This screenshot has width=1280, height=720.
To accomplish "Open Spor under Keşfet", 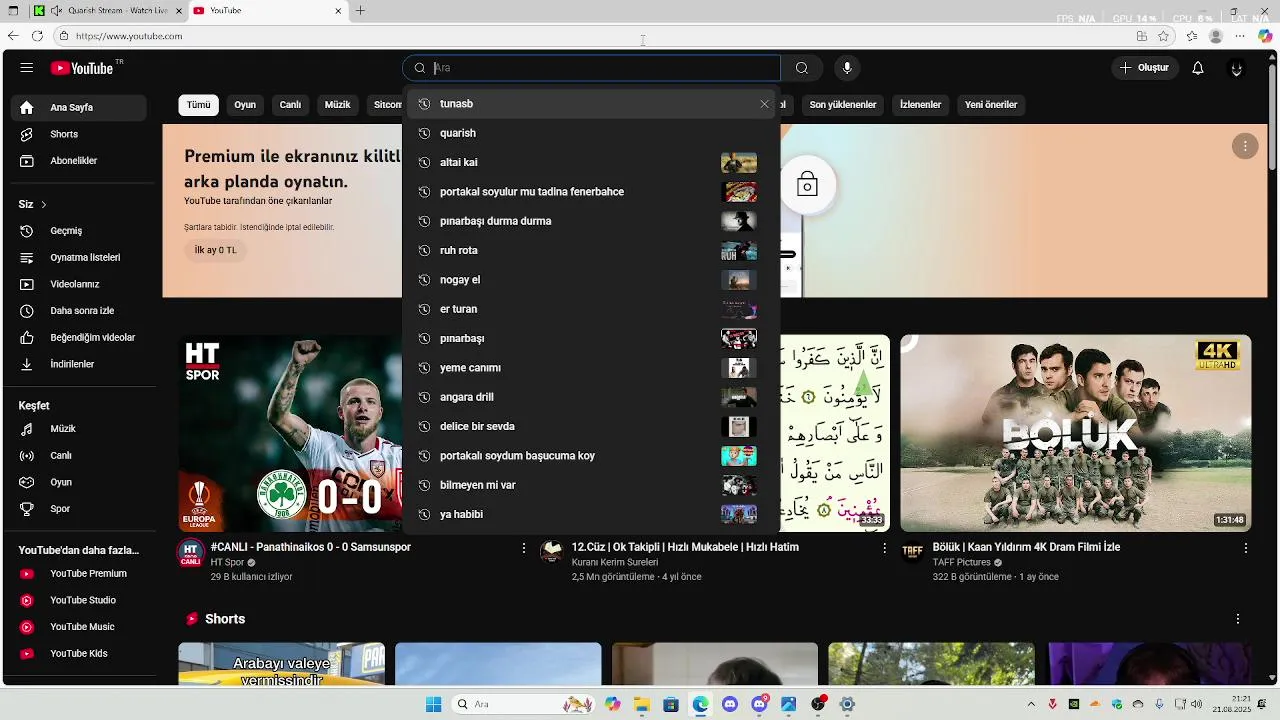I will pyautogui.click(x=79, y=509).
